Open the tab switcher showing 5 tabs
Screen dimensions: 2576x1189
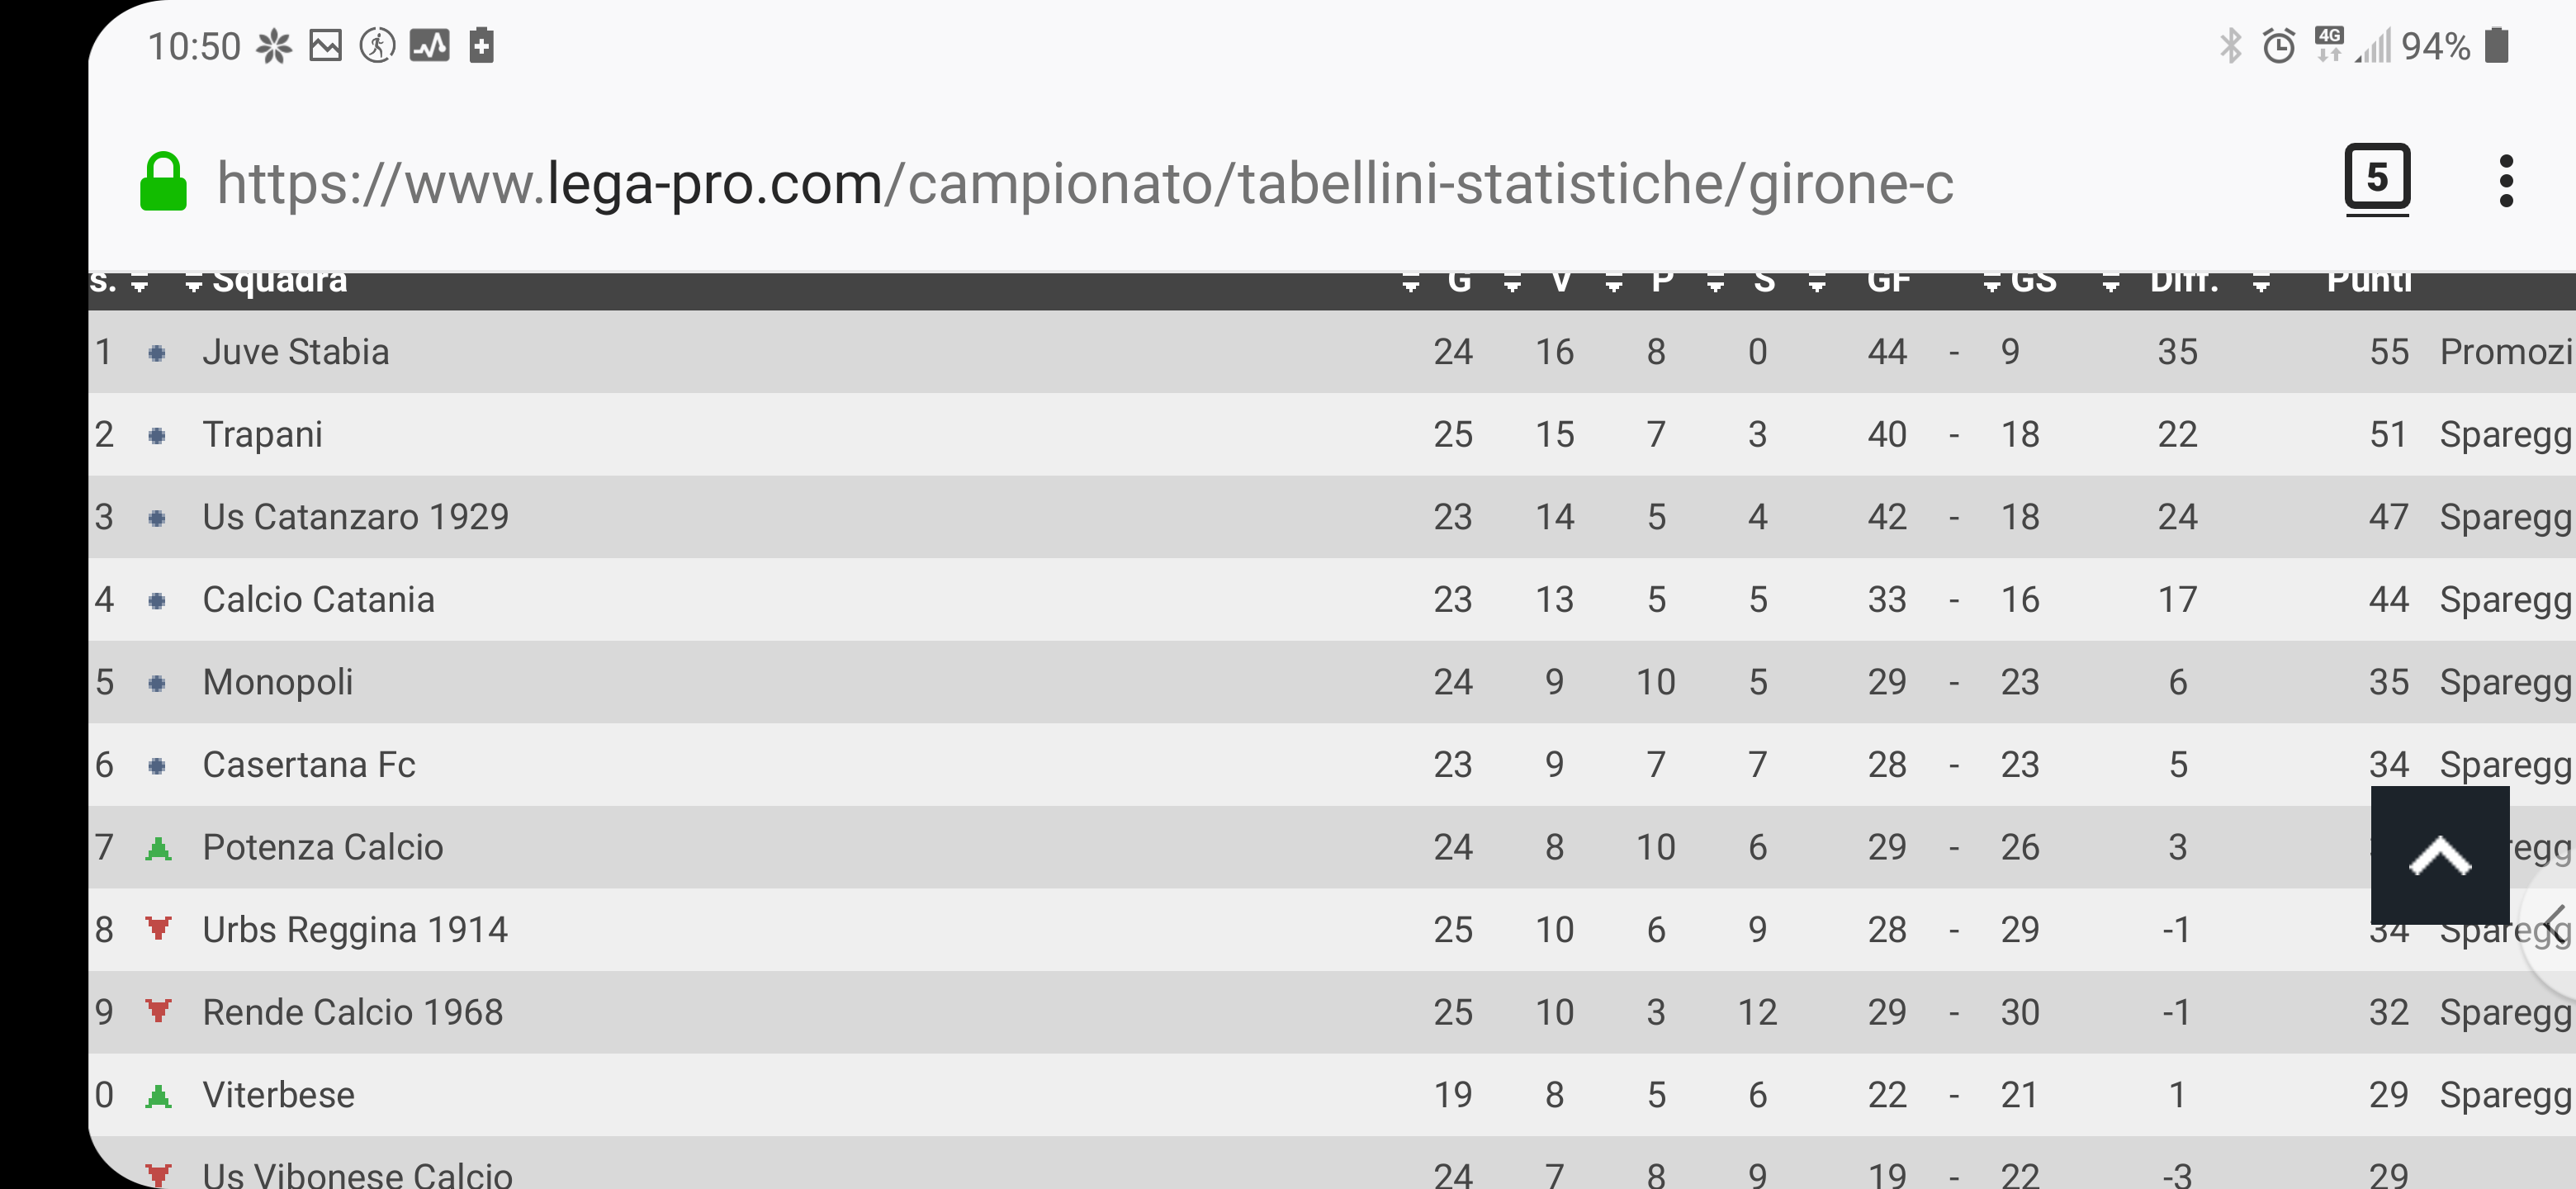(2377, 179)
